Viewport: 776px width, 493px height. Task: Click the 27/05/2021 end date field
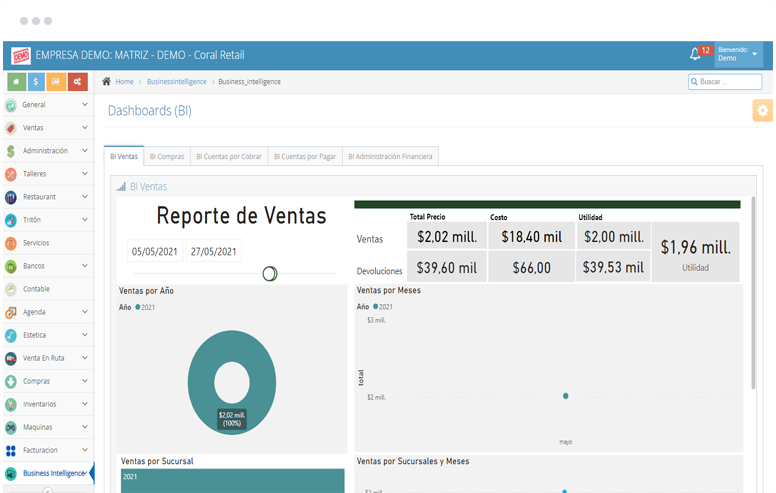click(214, 251)
